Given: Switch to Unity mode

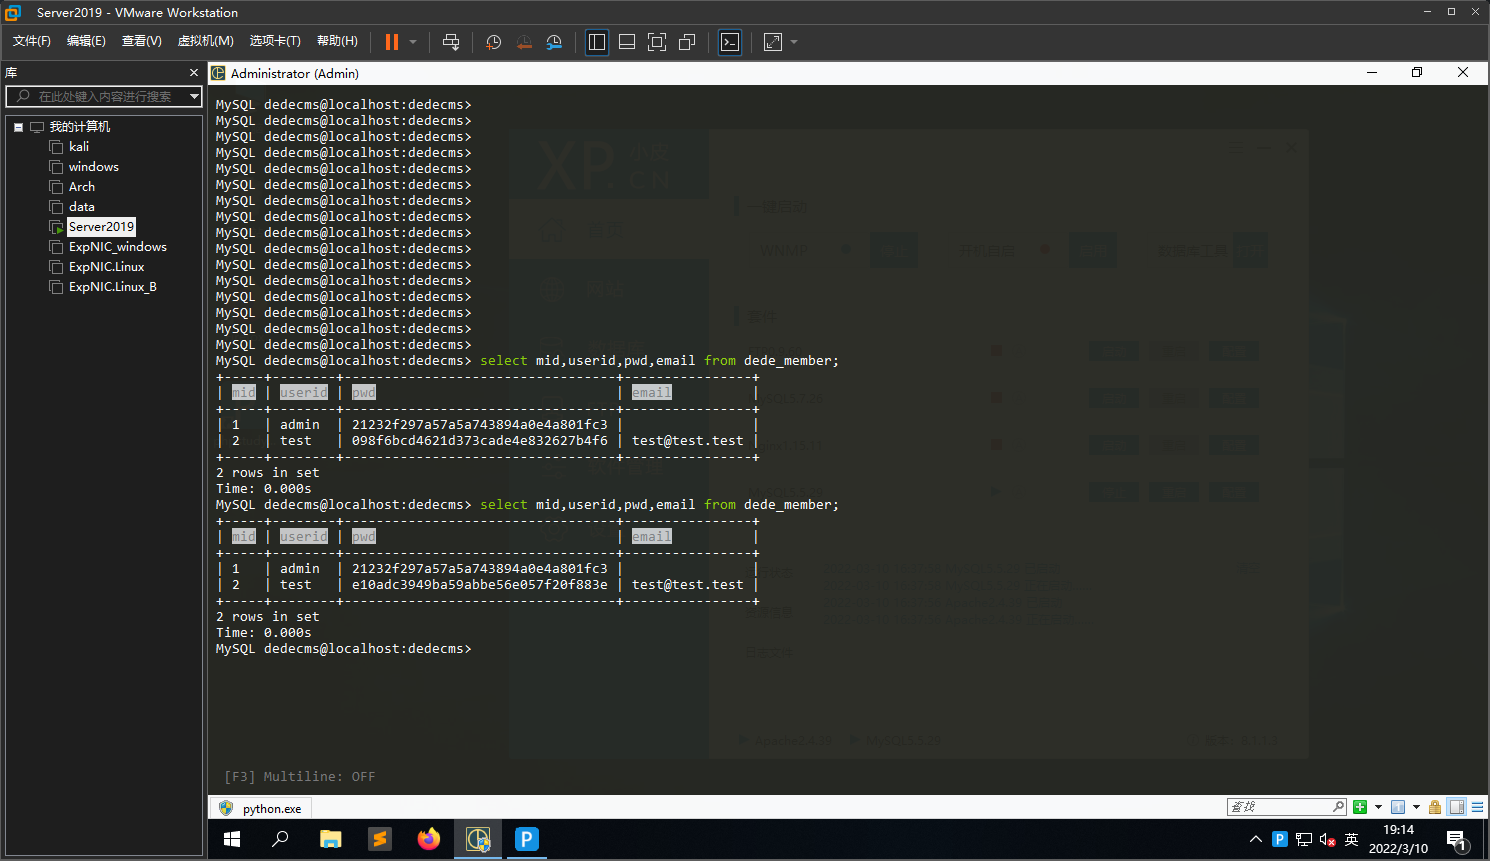Looking at the screenshot, I should (687, 42).
